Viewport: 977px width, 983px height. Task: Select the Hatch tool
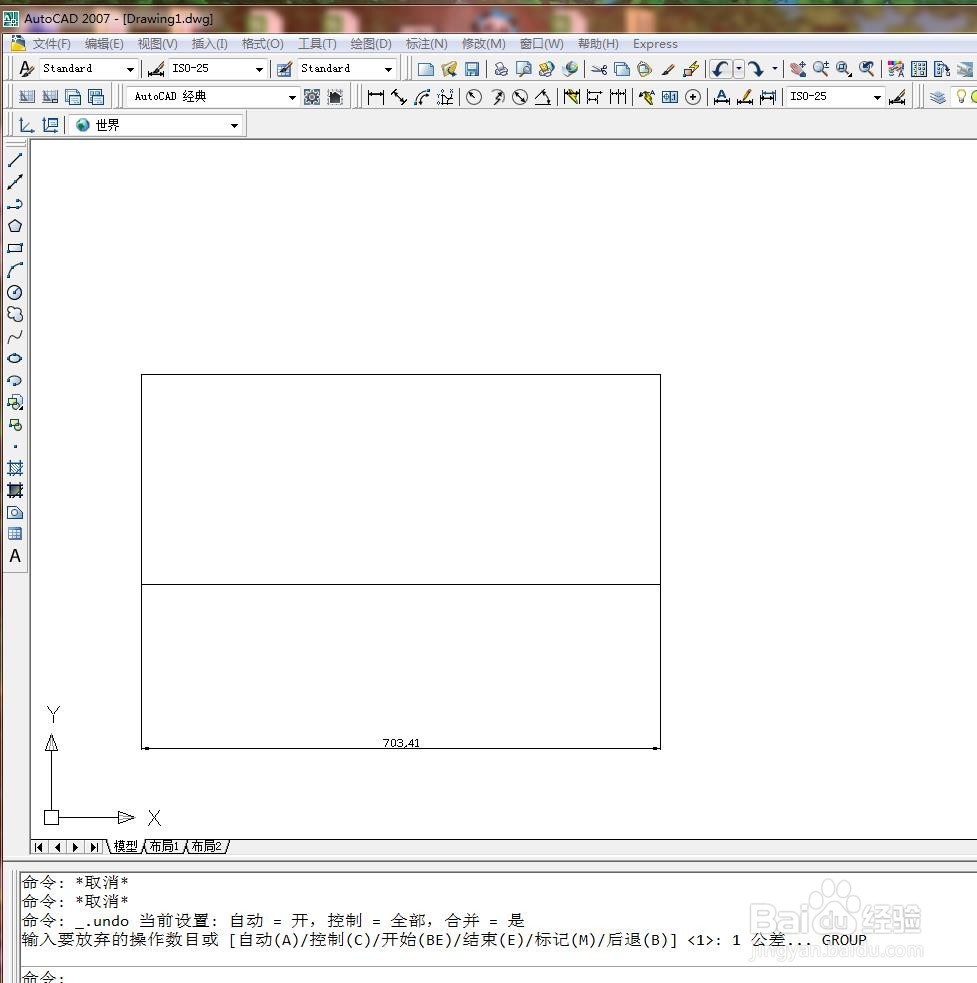click(15, 468)
